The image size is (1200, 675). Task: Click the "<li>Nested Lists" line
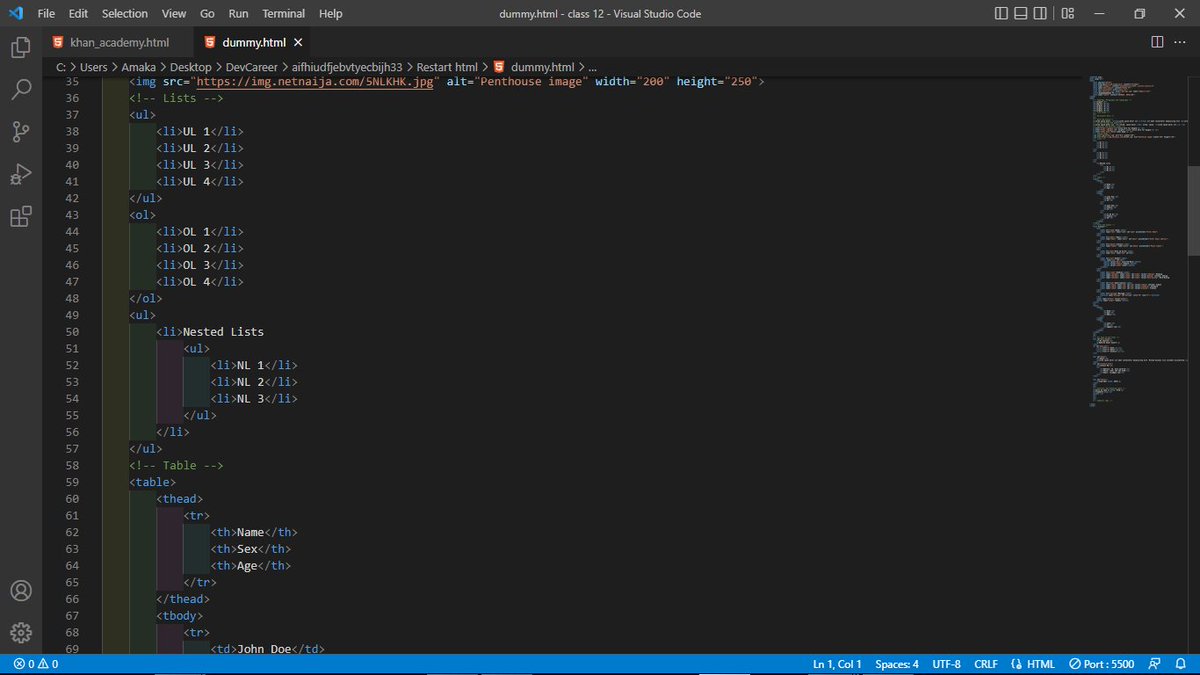210,331
